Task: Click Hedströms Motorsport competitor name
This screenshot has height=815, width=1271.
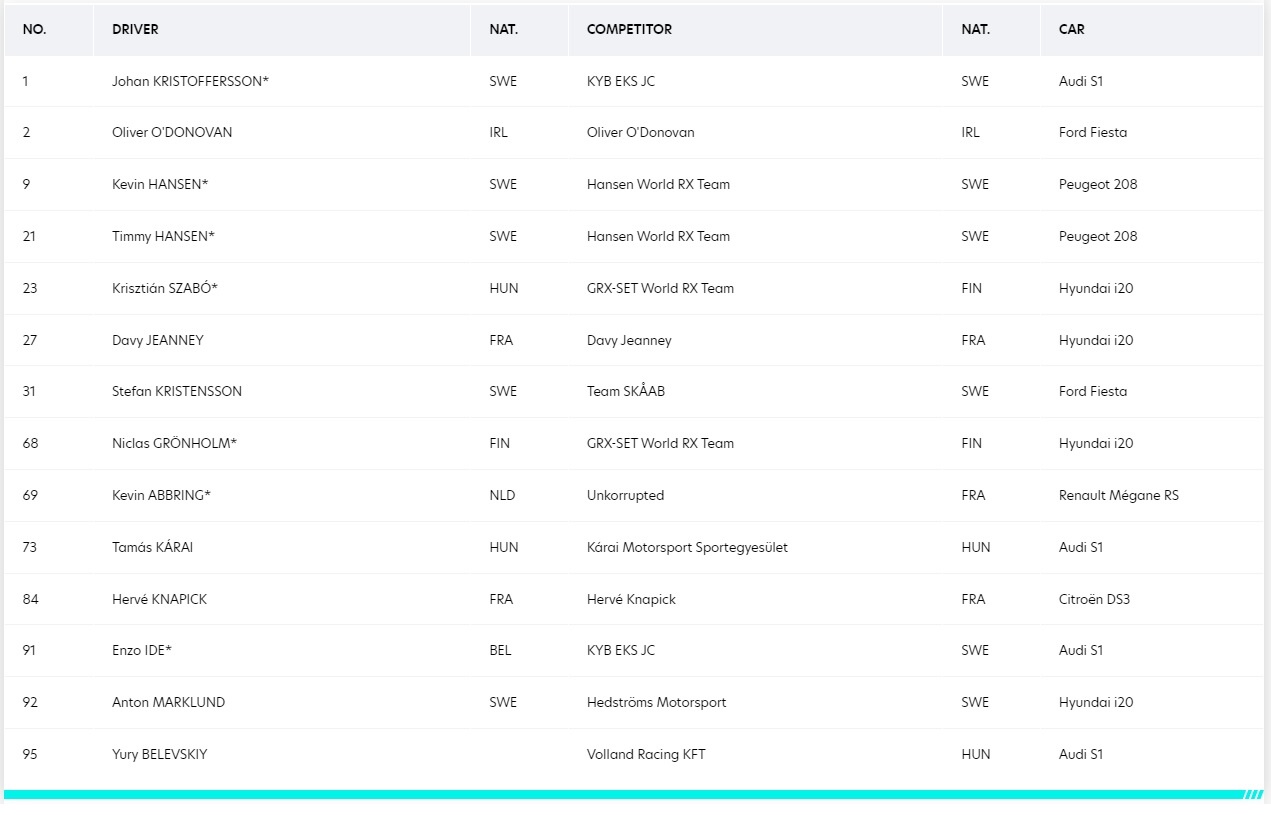Action: (x=657, y=702)
